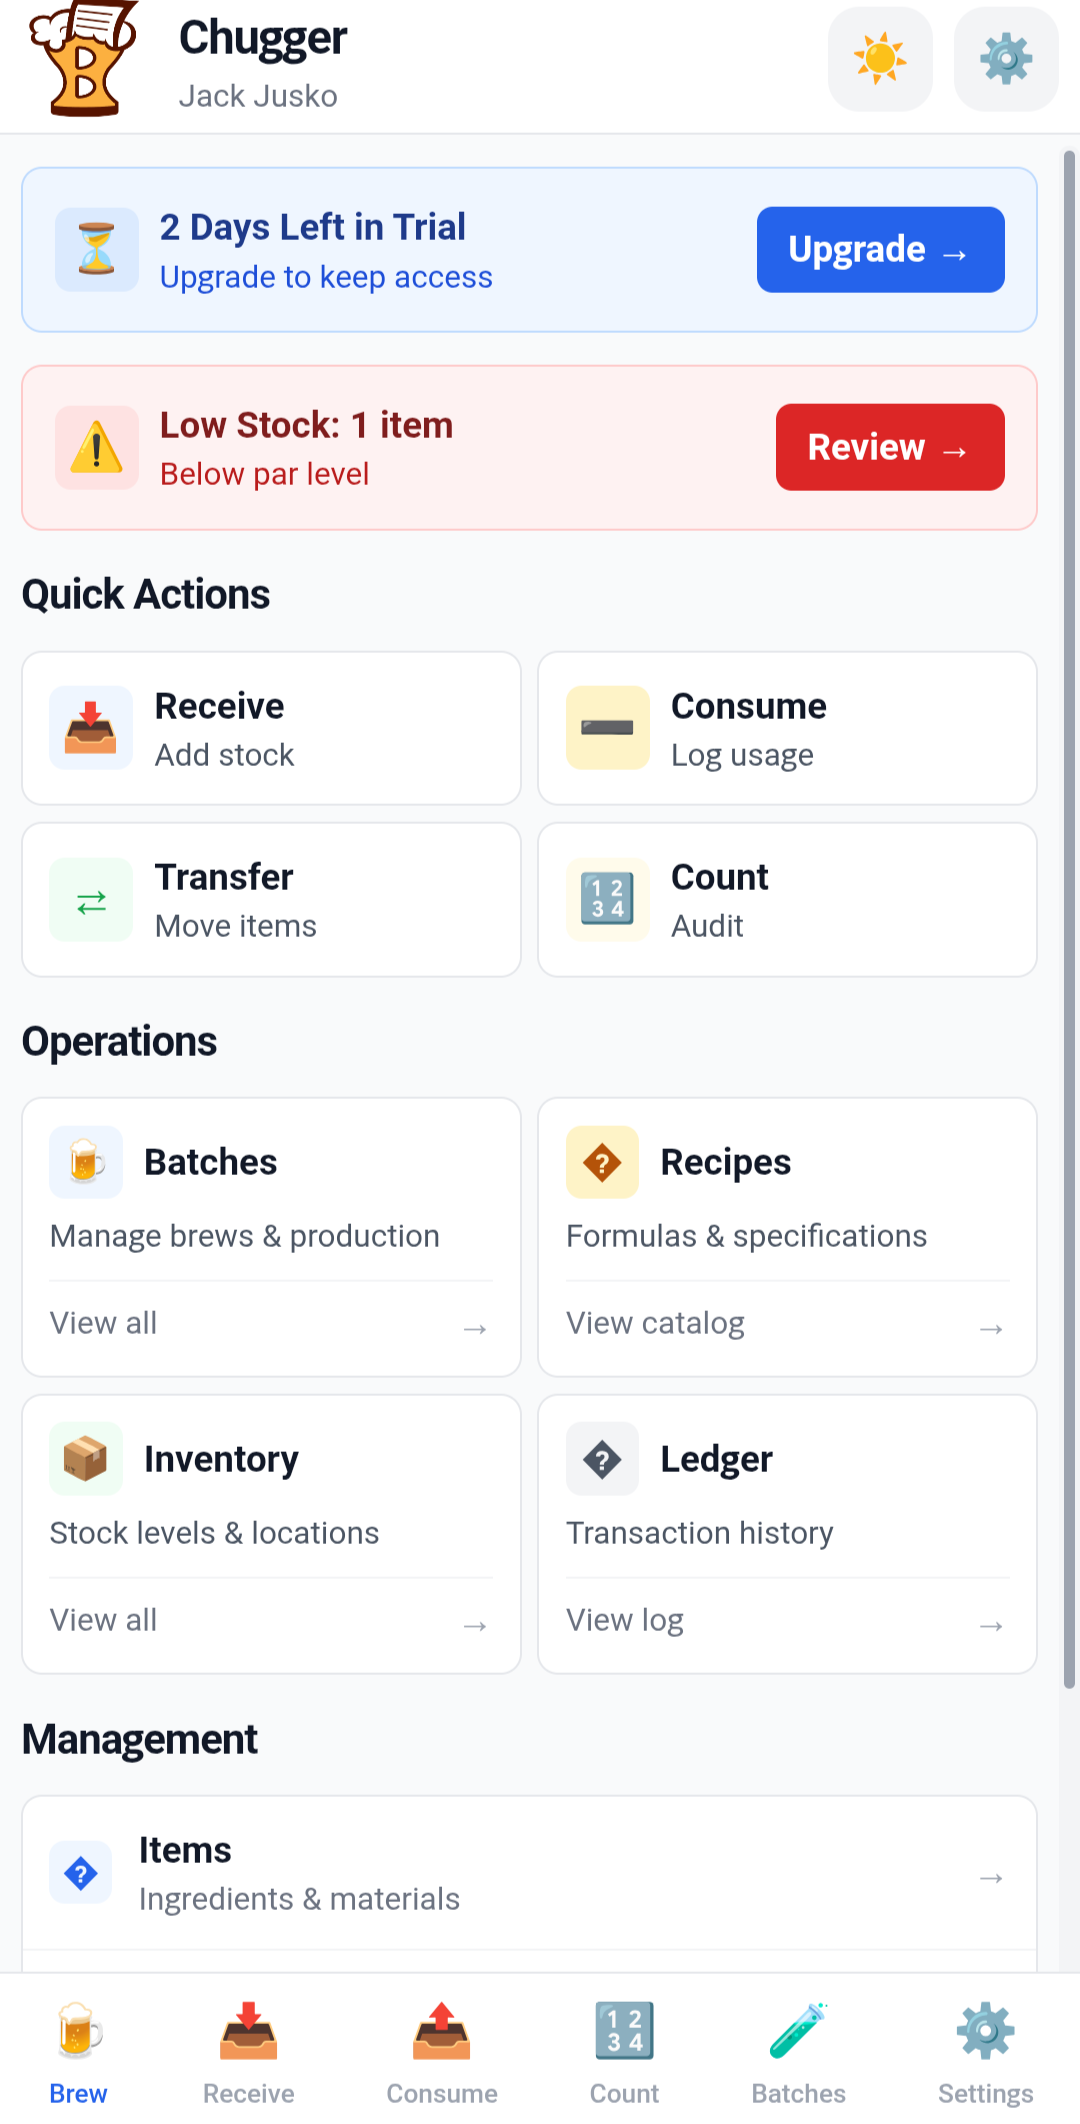Open settings via the gear icon top right
The height and width of the screenshot is (2124, 1080).
1004,58
